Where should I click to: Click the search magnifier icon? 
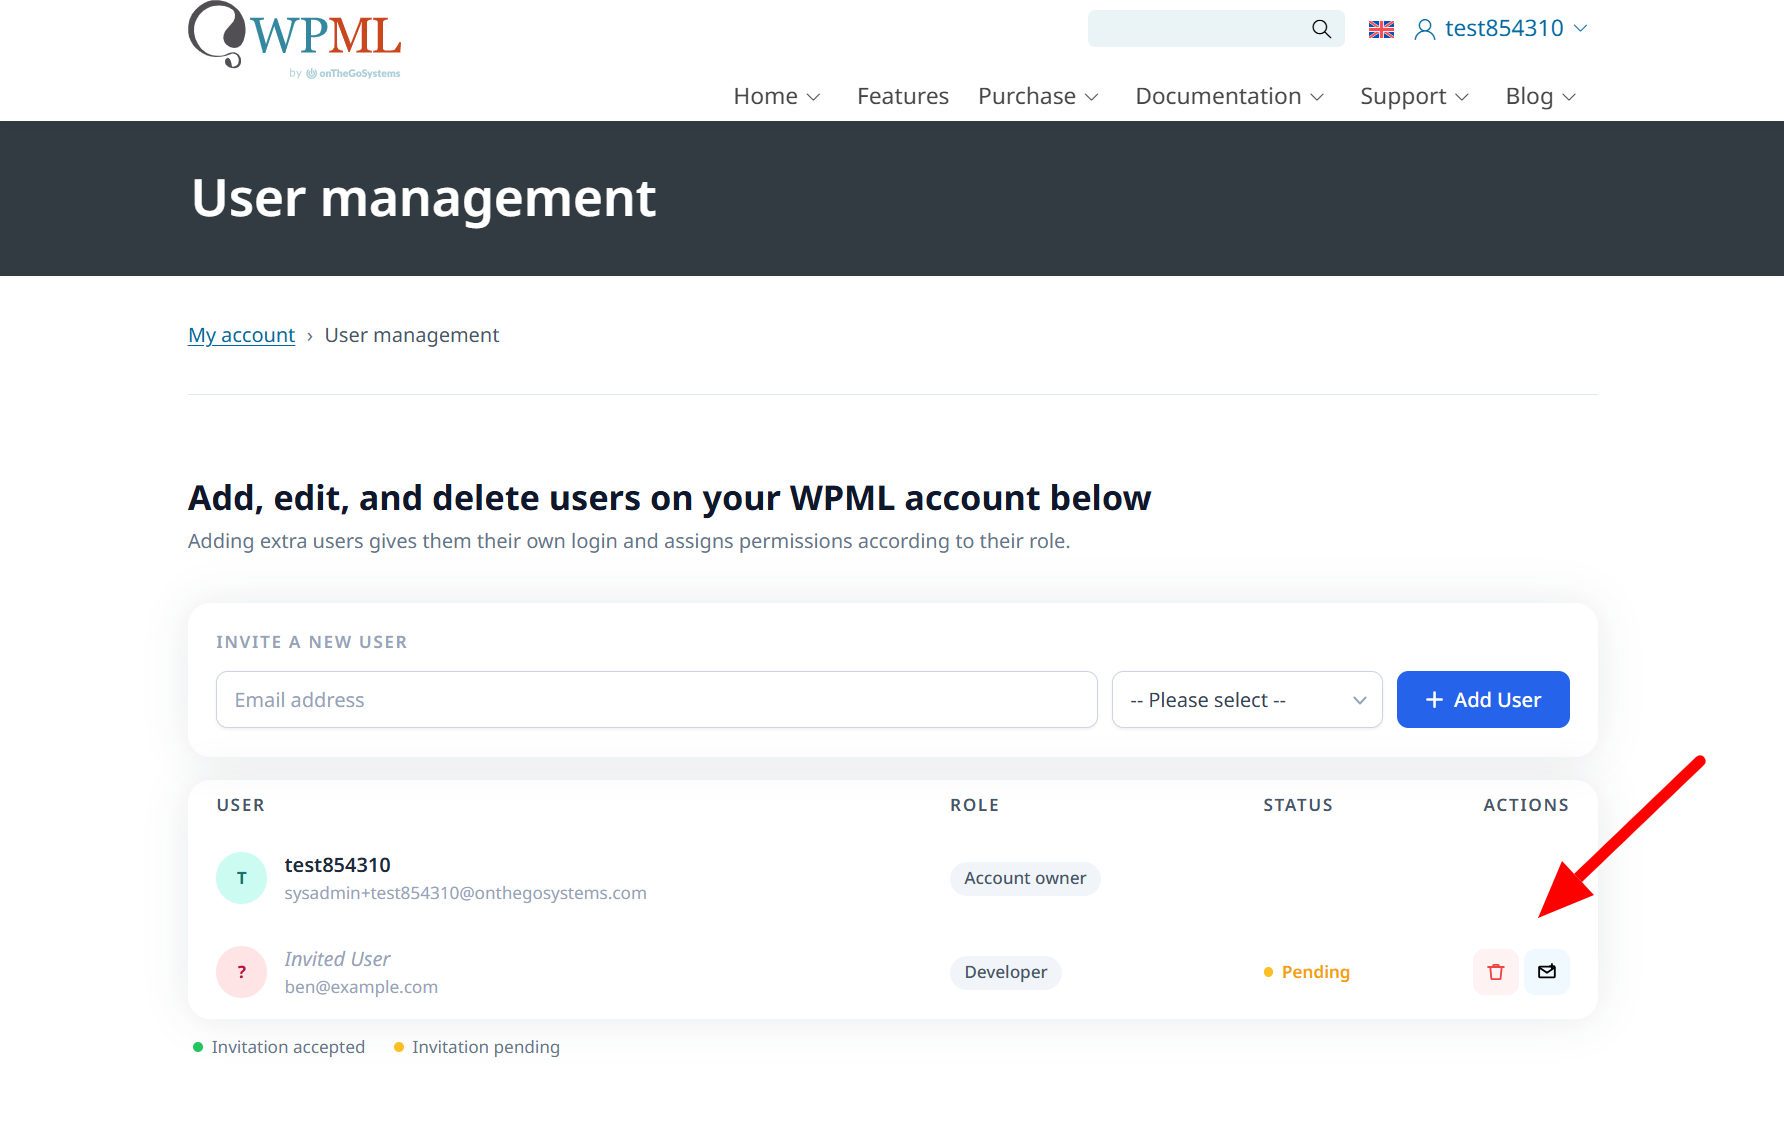point(1321,29)
